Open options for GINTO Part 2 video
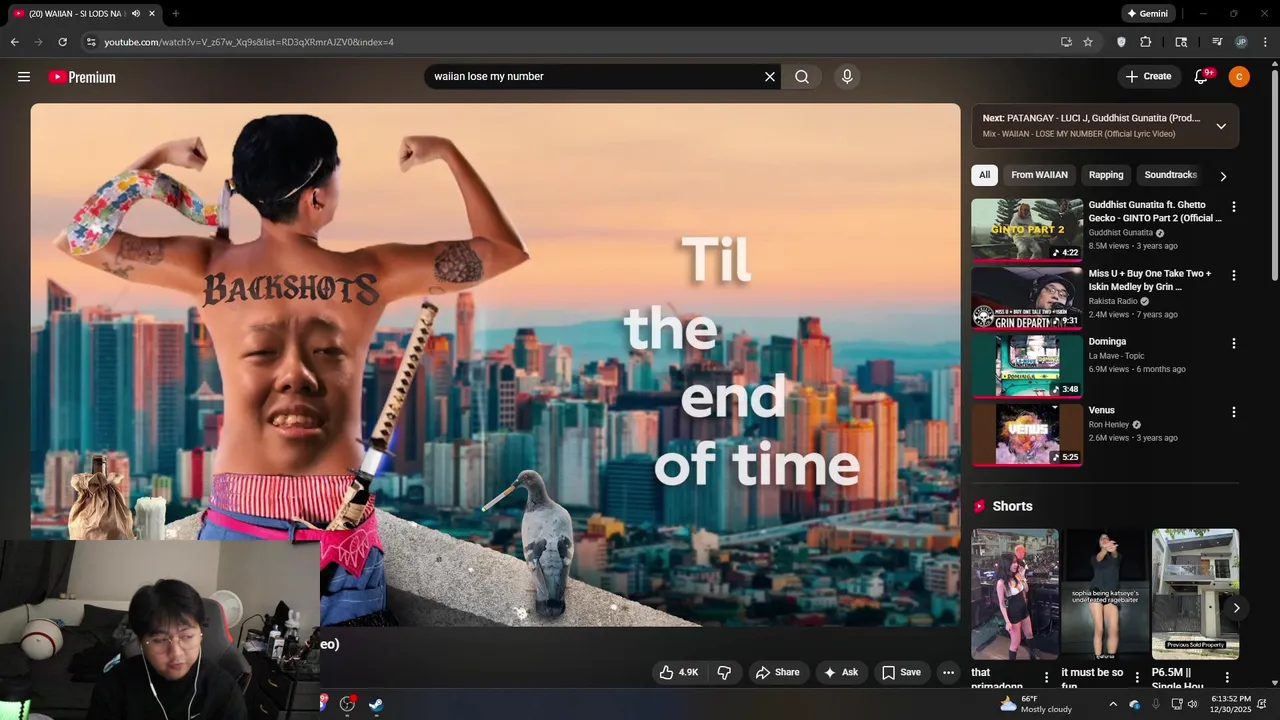 (1233, 206)
